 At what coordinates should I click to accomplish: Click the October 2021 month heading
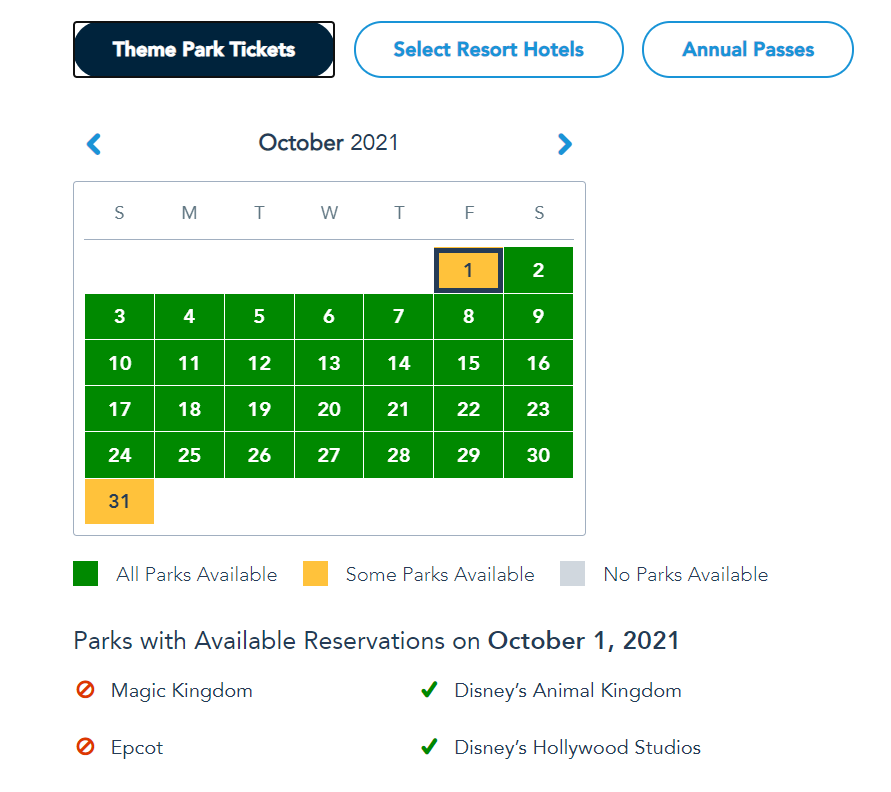pos(328,143)
